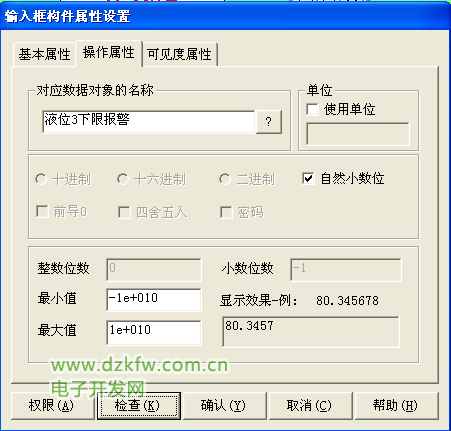Select the 十进制 radio button
Viewport: 451px width, 431px height.
[x=41, y=179]
